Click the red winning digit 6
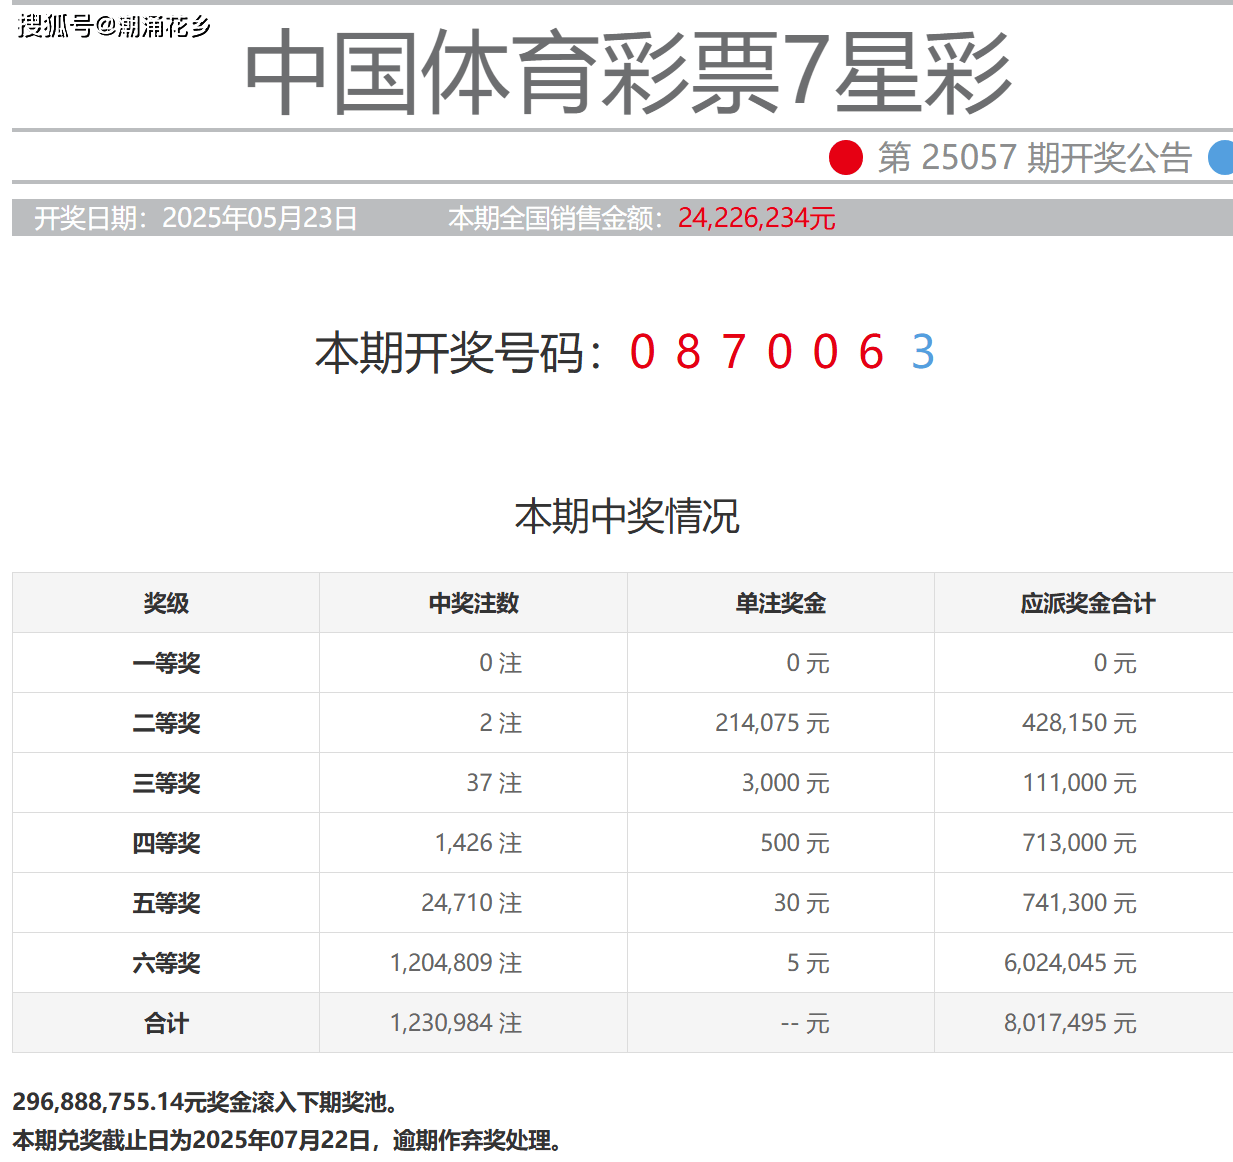Image resolution: width=1233 pixels, height=1162 pixels. [871, 352]
